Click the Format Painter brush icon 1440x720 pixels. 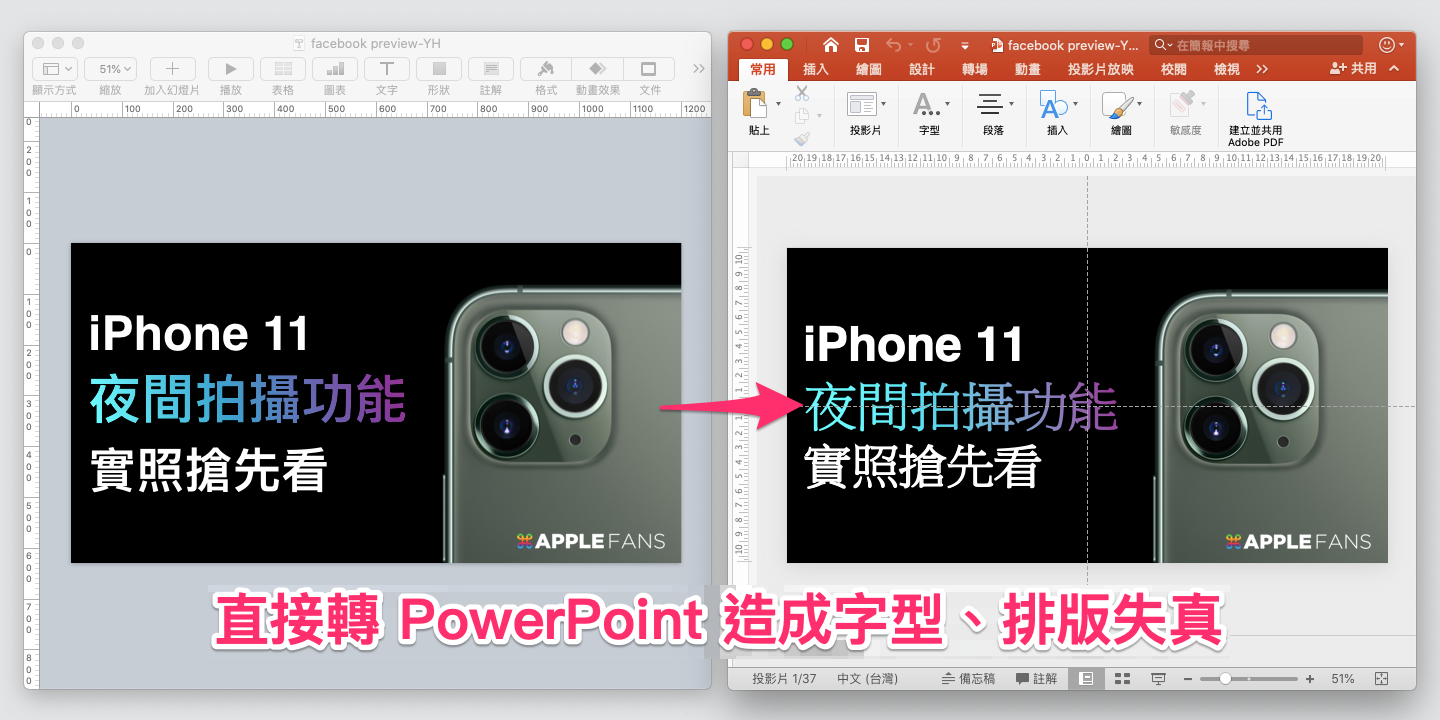(802, 140)
